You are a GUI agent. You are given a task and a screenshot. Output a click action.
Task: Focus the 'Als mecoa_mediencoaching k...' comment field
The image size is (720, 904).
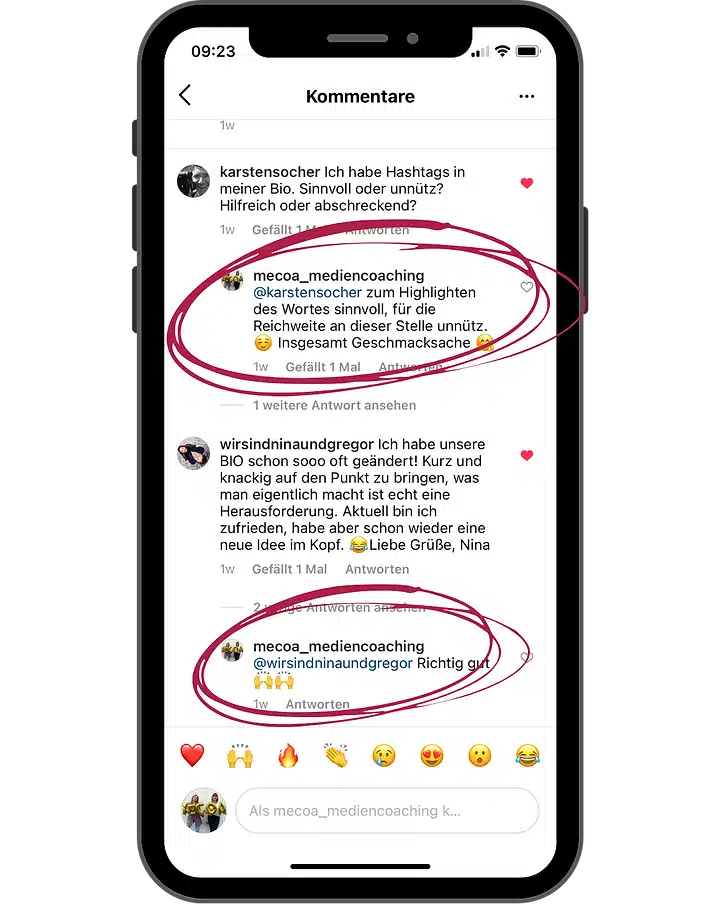387,811
